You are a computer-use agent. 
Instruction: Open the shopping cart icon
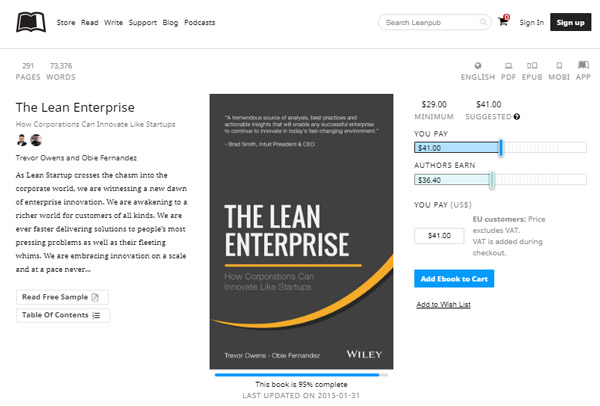coord(503,21)
